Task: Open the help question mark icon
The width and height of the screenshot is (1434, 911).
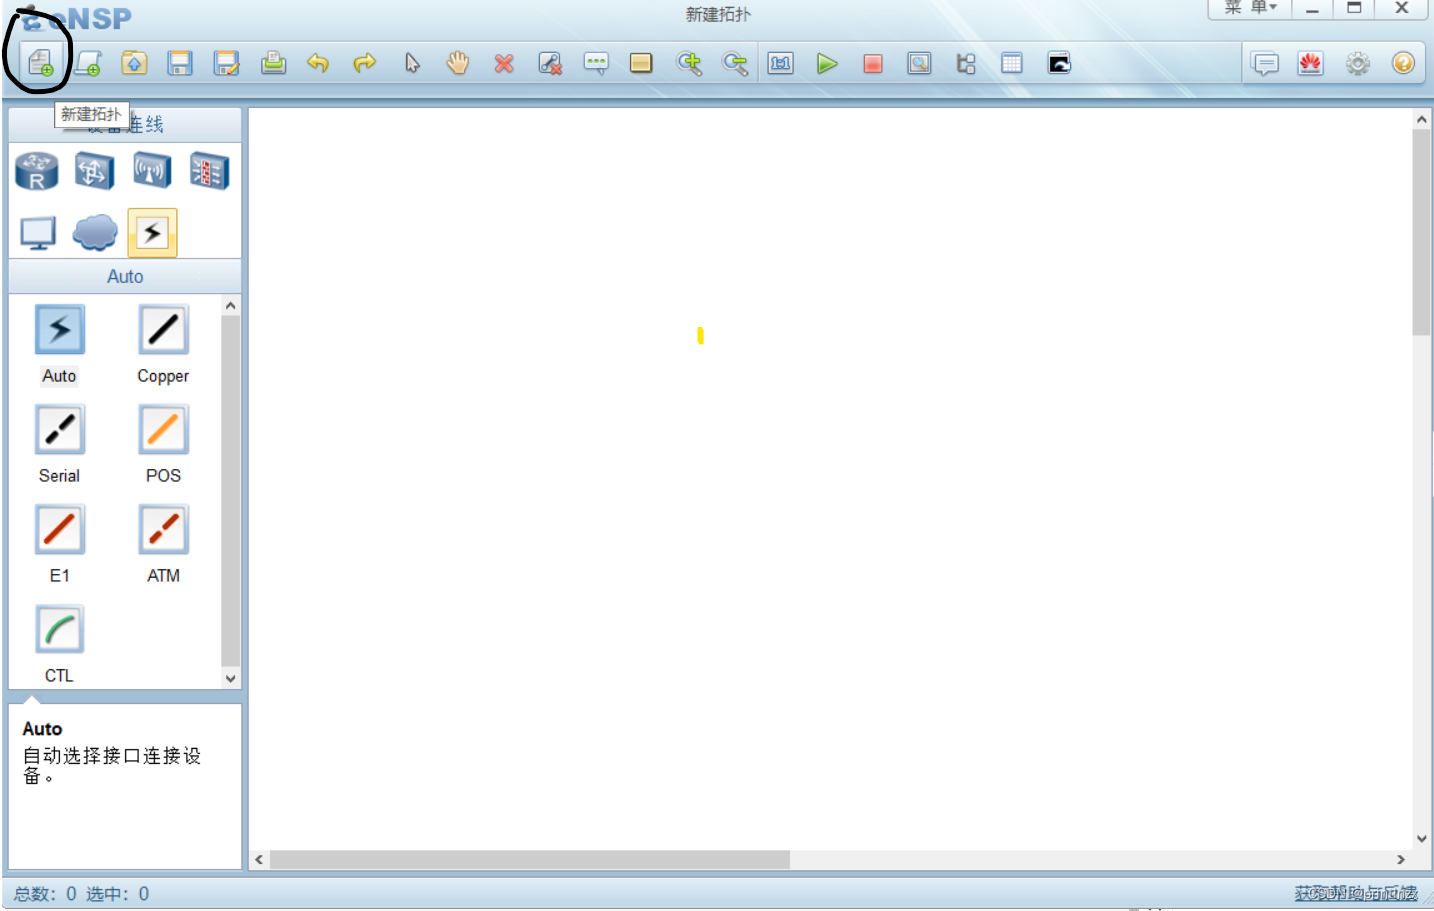Action: coord(1403,64)
